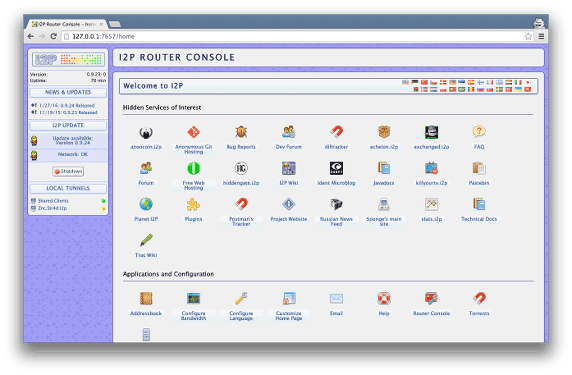The image size is (572, 375).
Task: Open the Planet I2P globe icon
Action: [146, 204]
